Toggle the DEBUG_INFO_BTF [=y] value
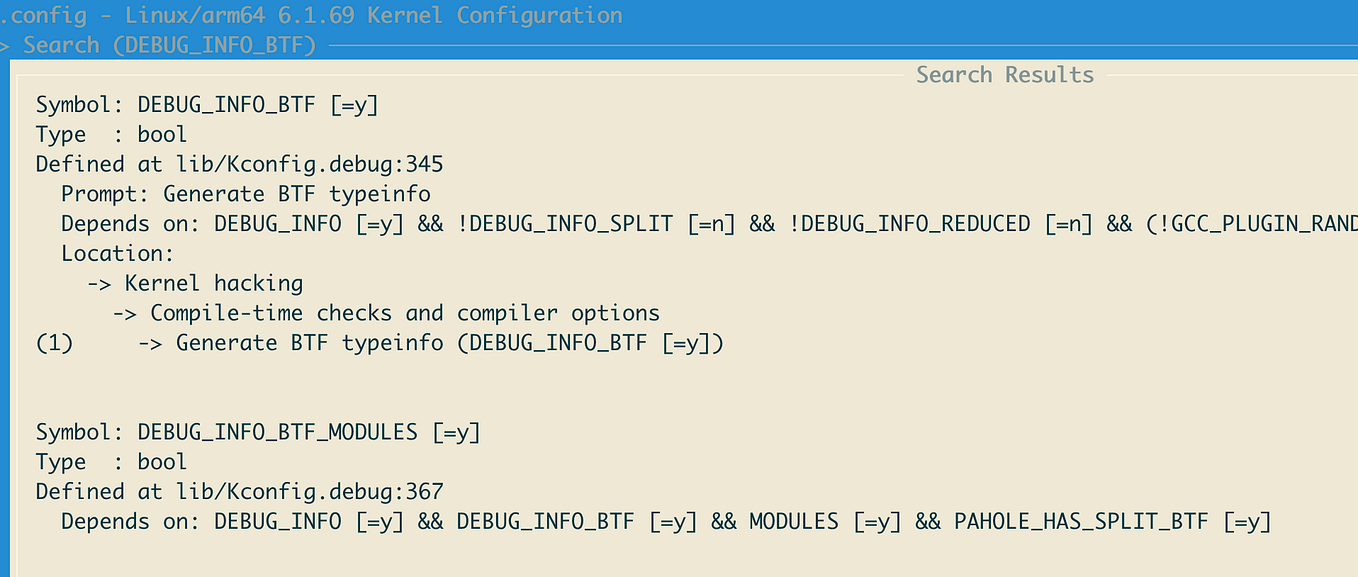Screen dimensions: 1358x577 [x=355, y=104]
